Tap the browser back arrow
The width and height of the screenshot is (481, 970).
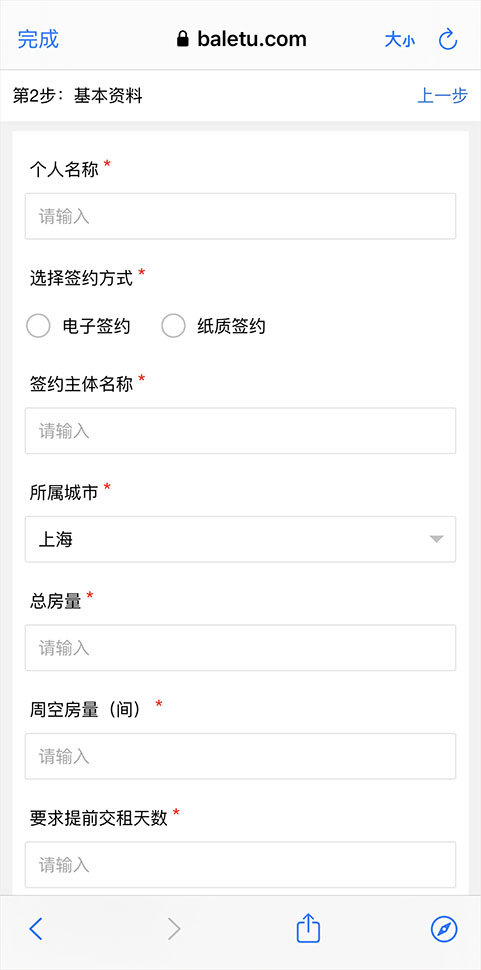point(36,929)
